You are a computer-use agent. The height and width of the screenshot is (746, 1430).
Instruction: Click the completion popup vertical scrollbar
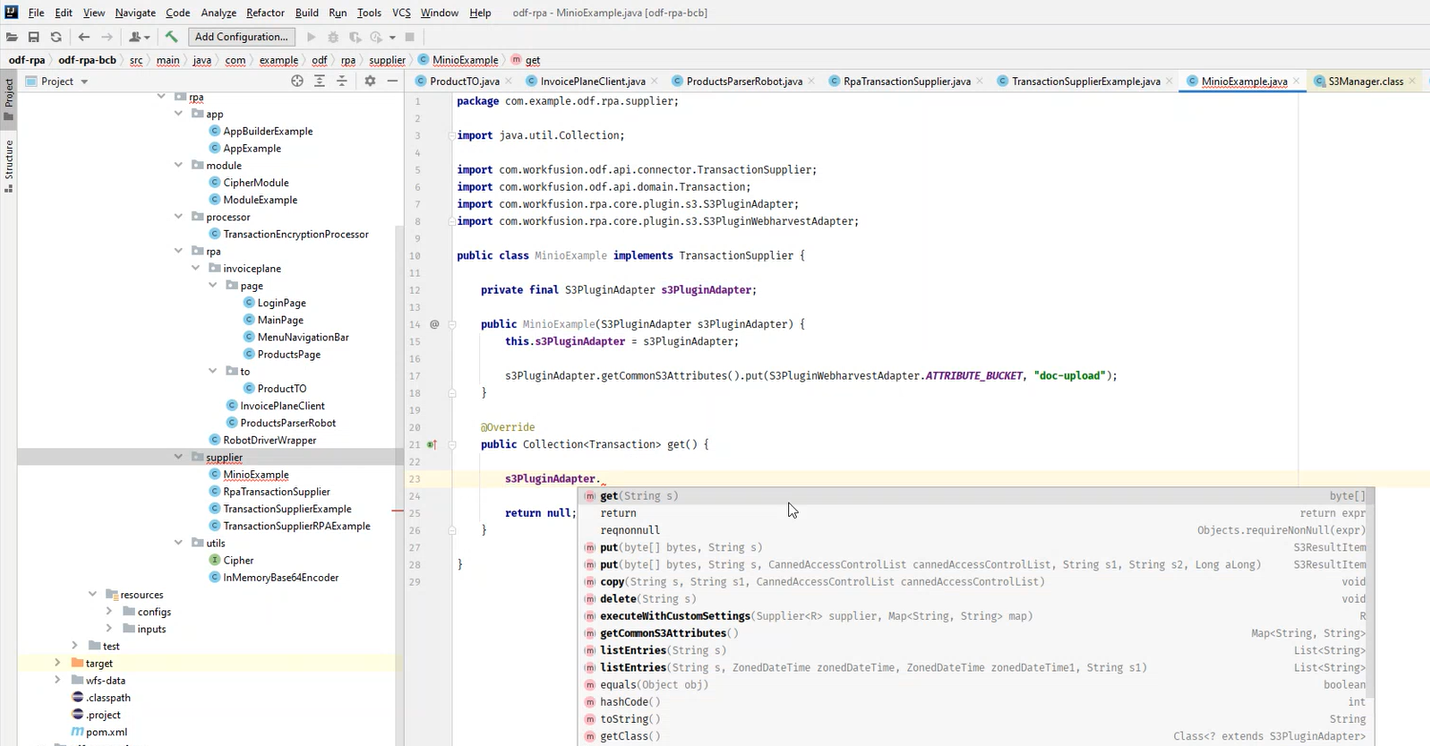pos(1371,595)
